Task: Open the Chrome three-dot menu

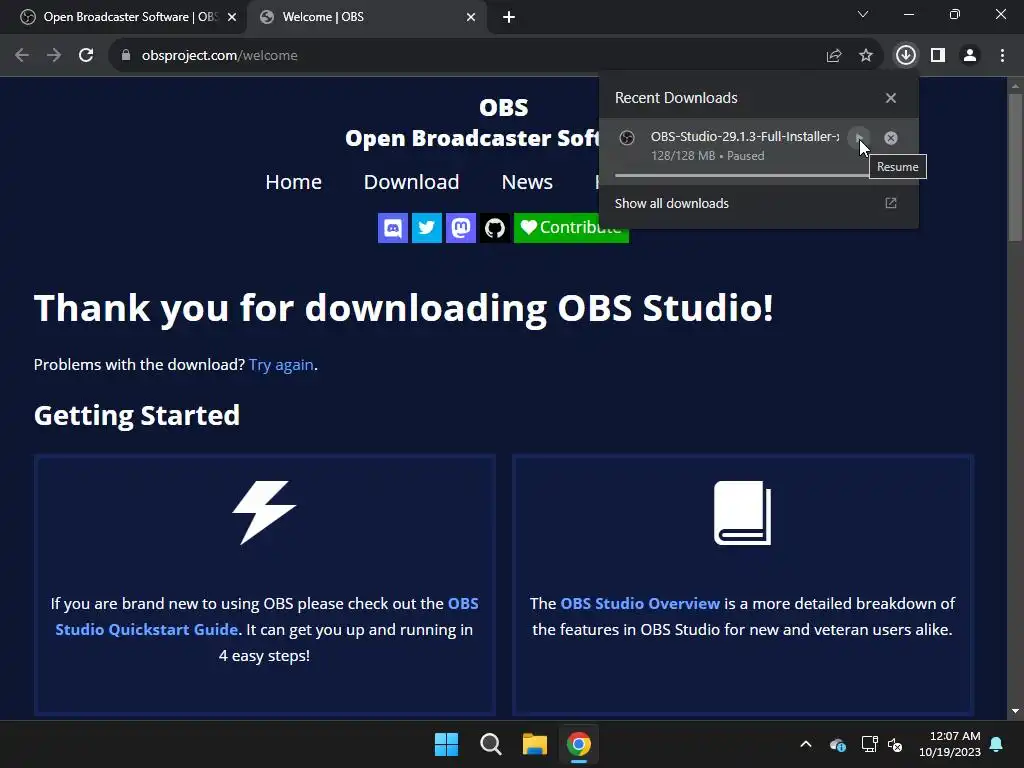Action: (1002, 56)
